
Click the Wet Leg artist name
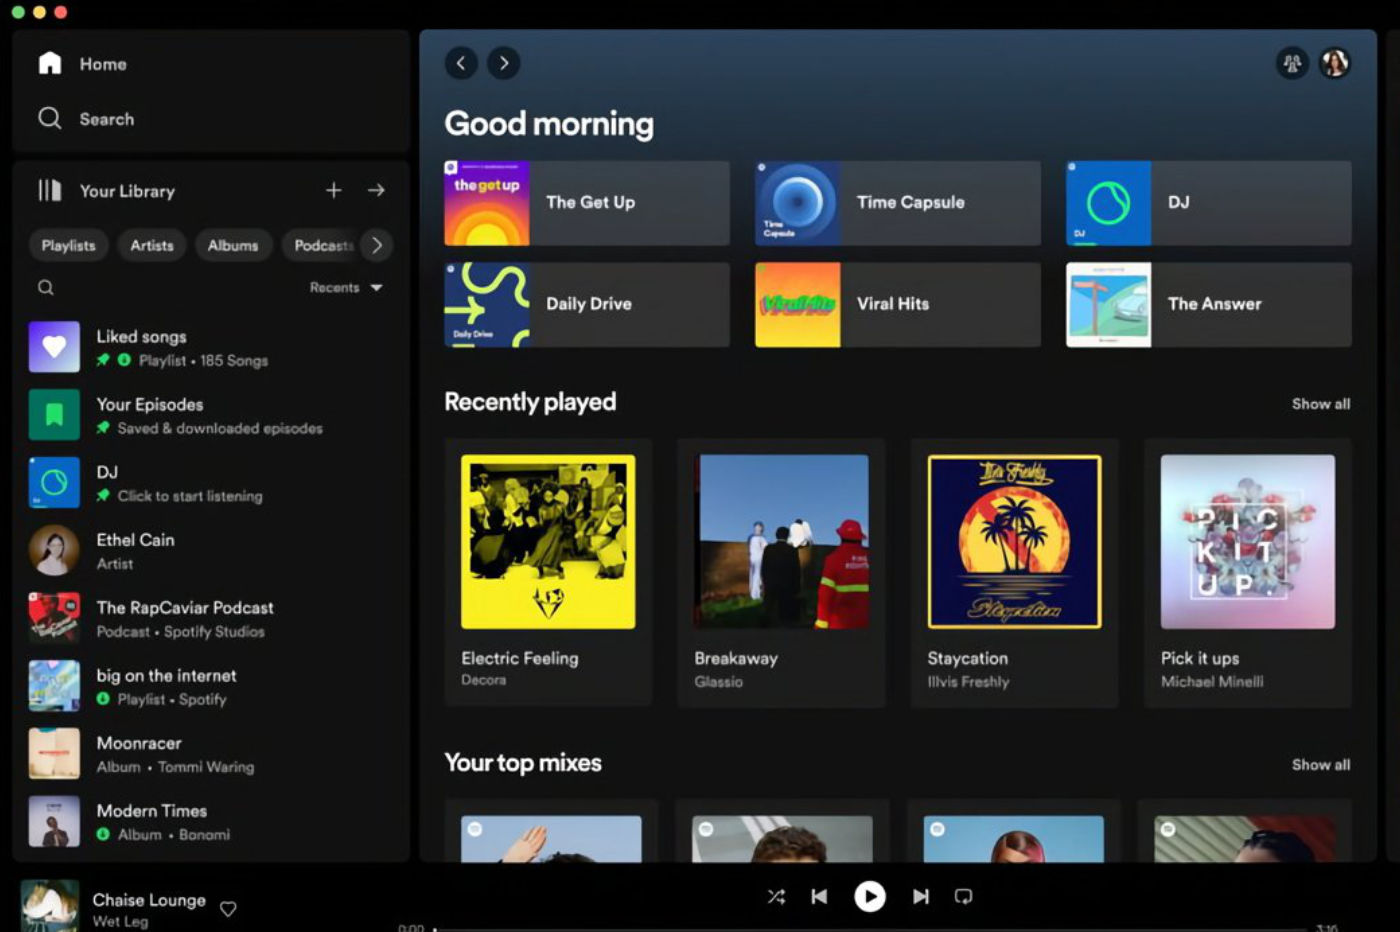point(120,922)
